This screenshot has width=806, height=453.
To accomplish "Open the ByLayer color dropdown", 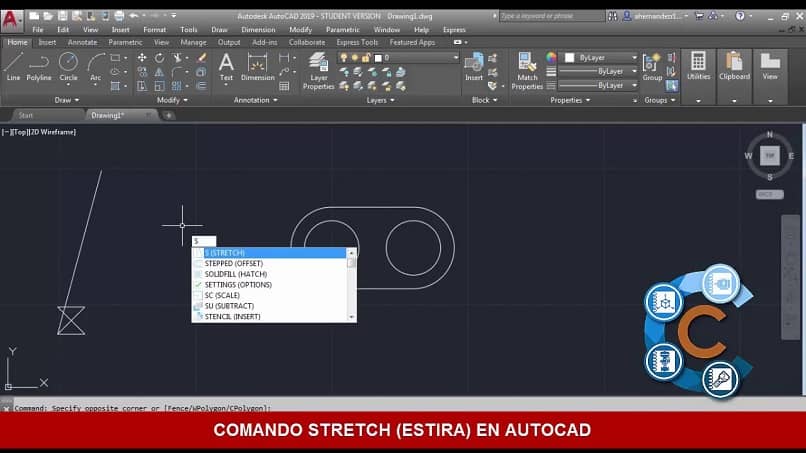I will pos(600,58).
